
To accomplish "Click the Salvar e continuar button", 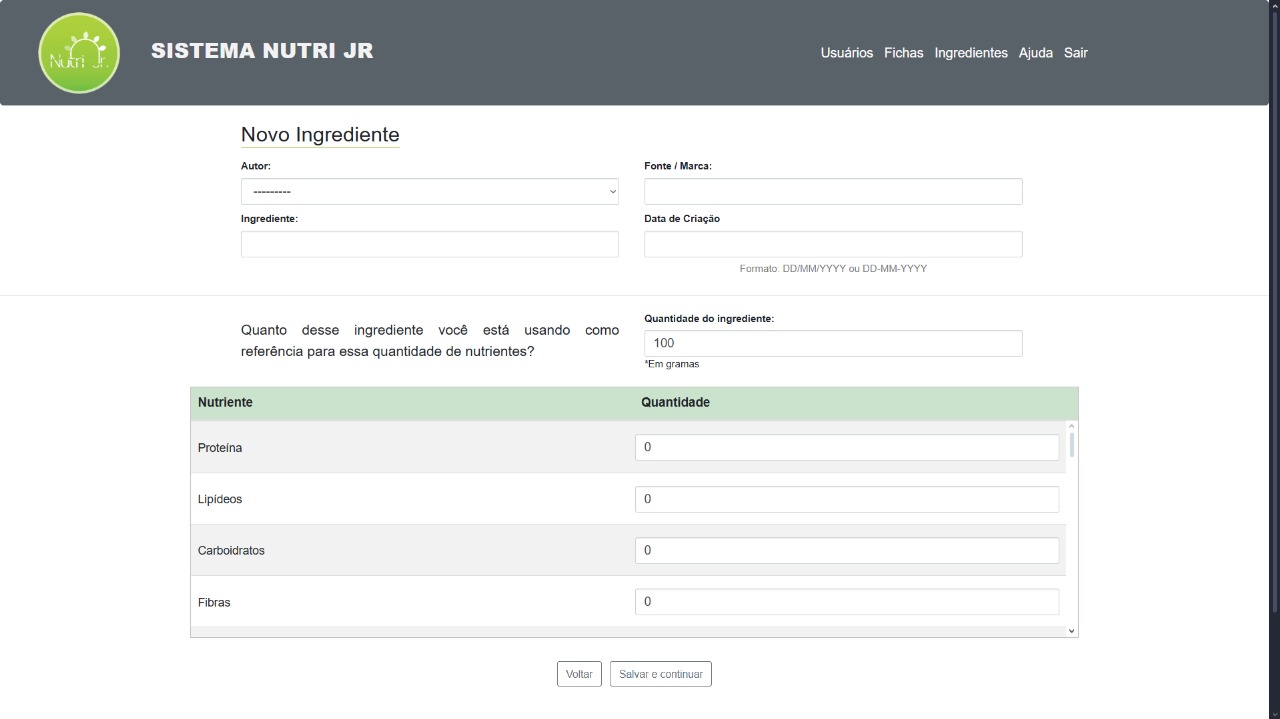I will pyautogui.click(x=660, y=674).
